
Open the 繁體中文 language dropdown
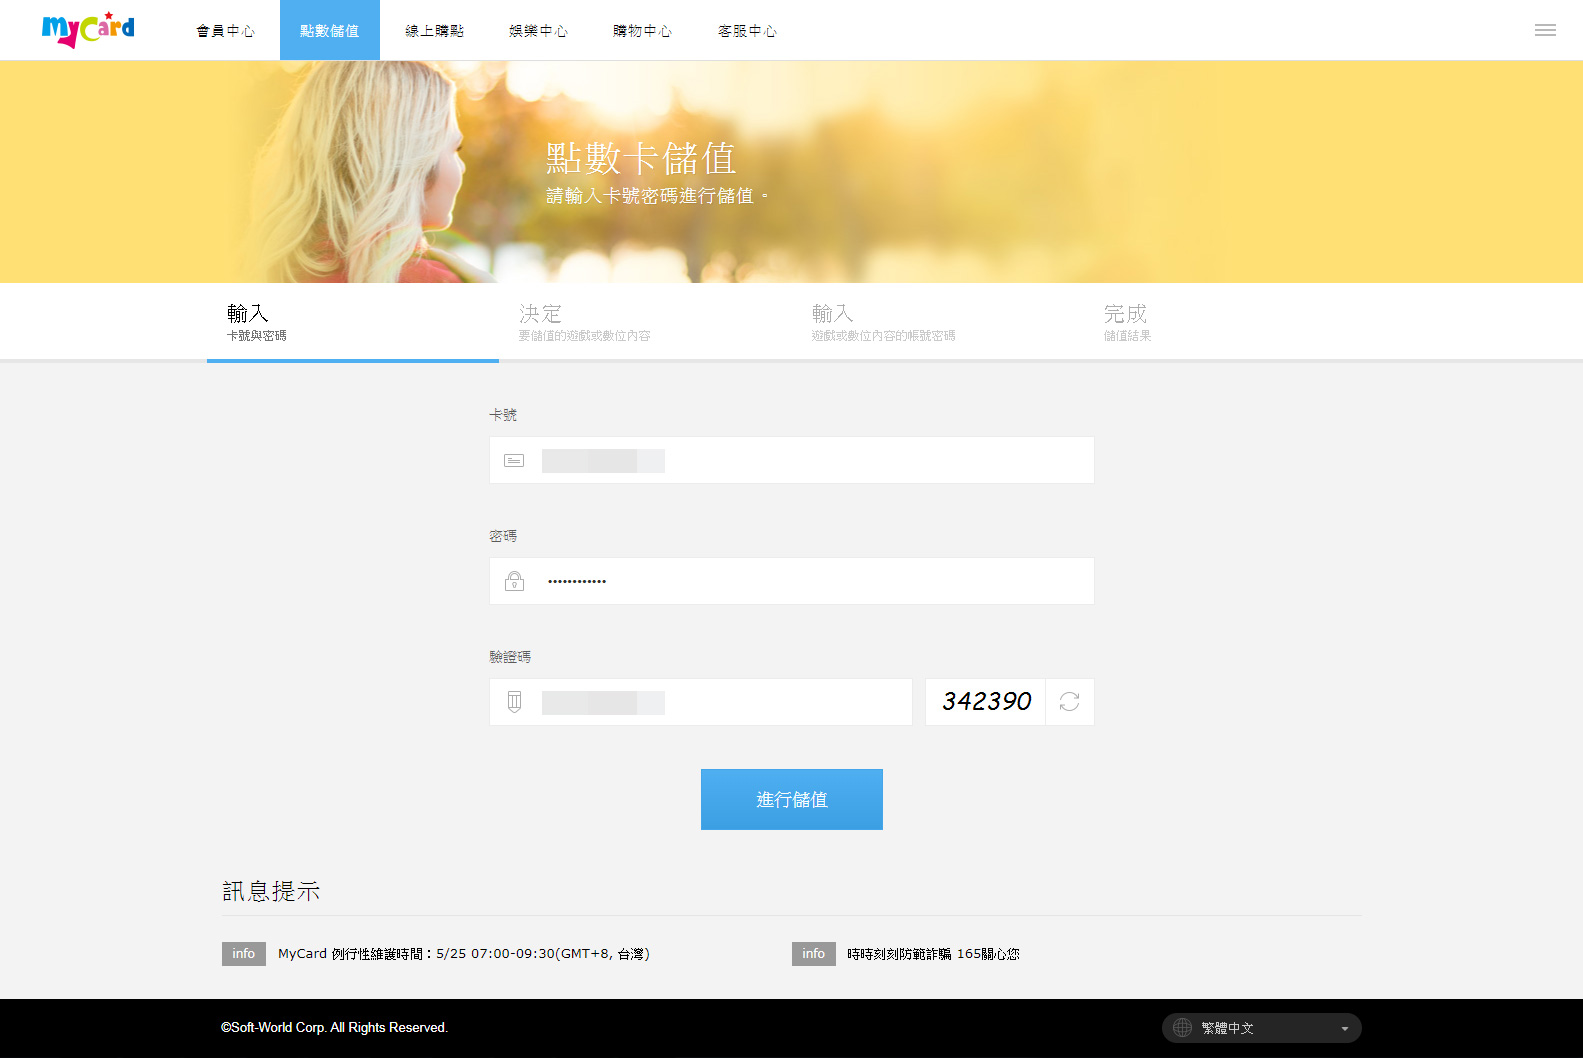click(x=1262, y=1028)
